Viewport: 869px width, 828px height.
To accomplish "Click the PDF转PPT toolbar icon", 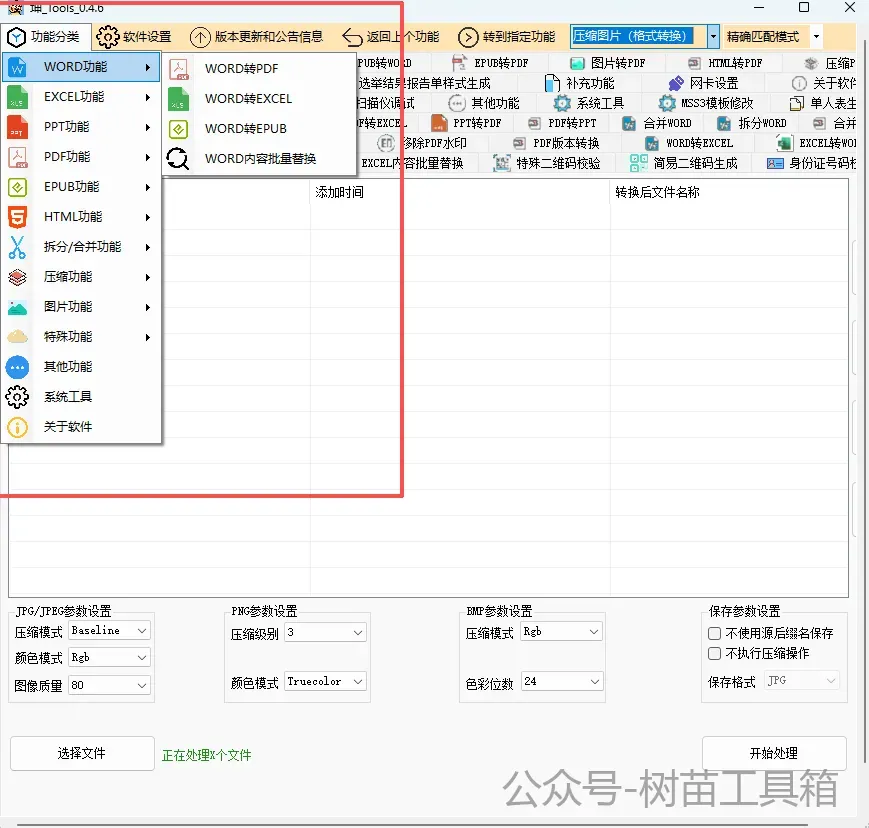I will (x=534, y=123).
